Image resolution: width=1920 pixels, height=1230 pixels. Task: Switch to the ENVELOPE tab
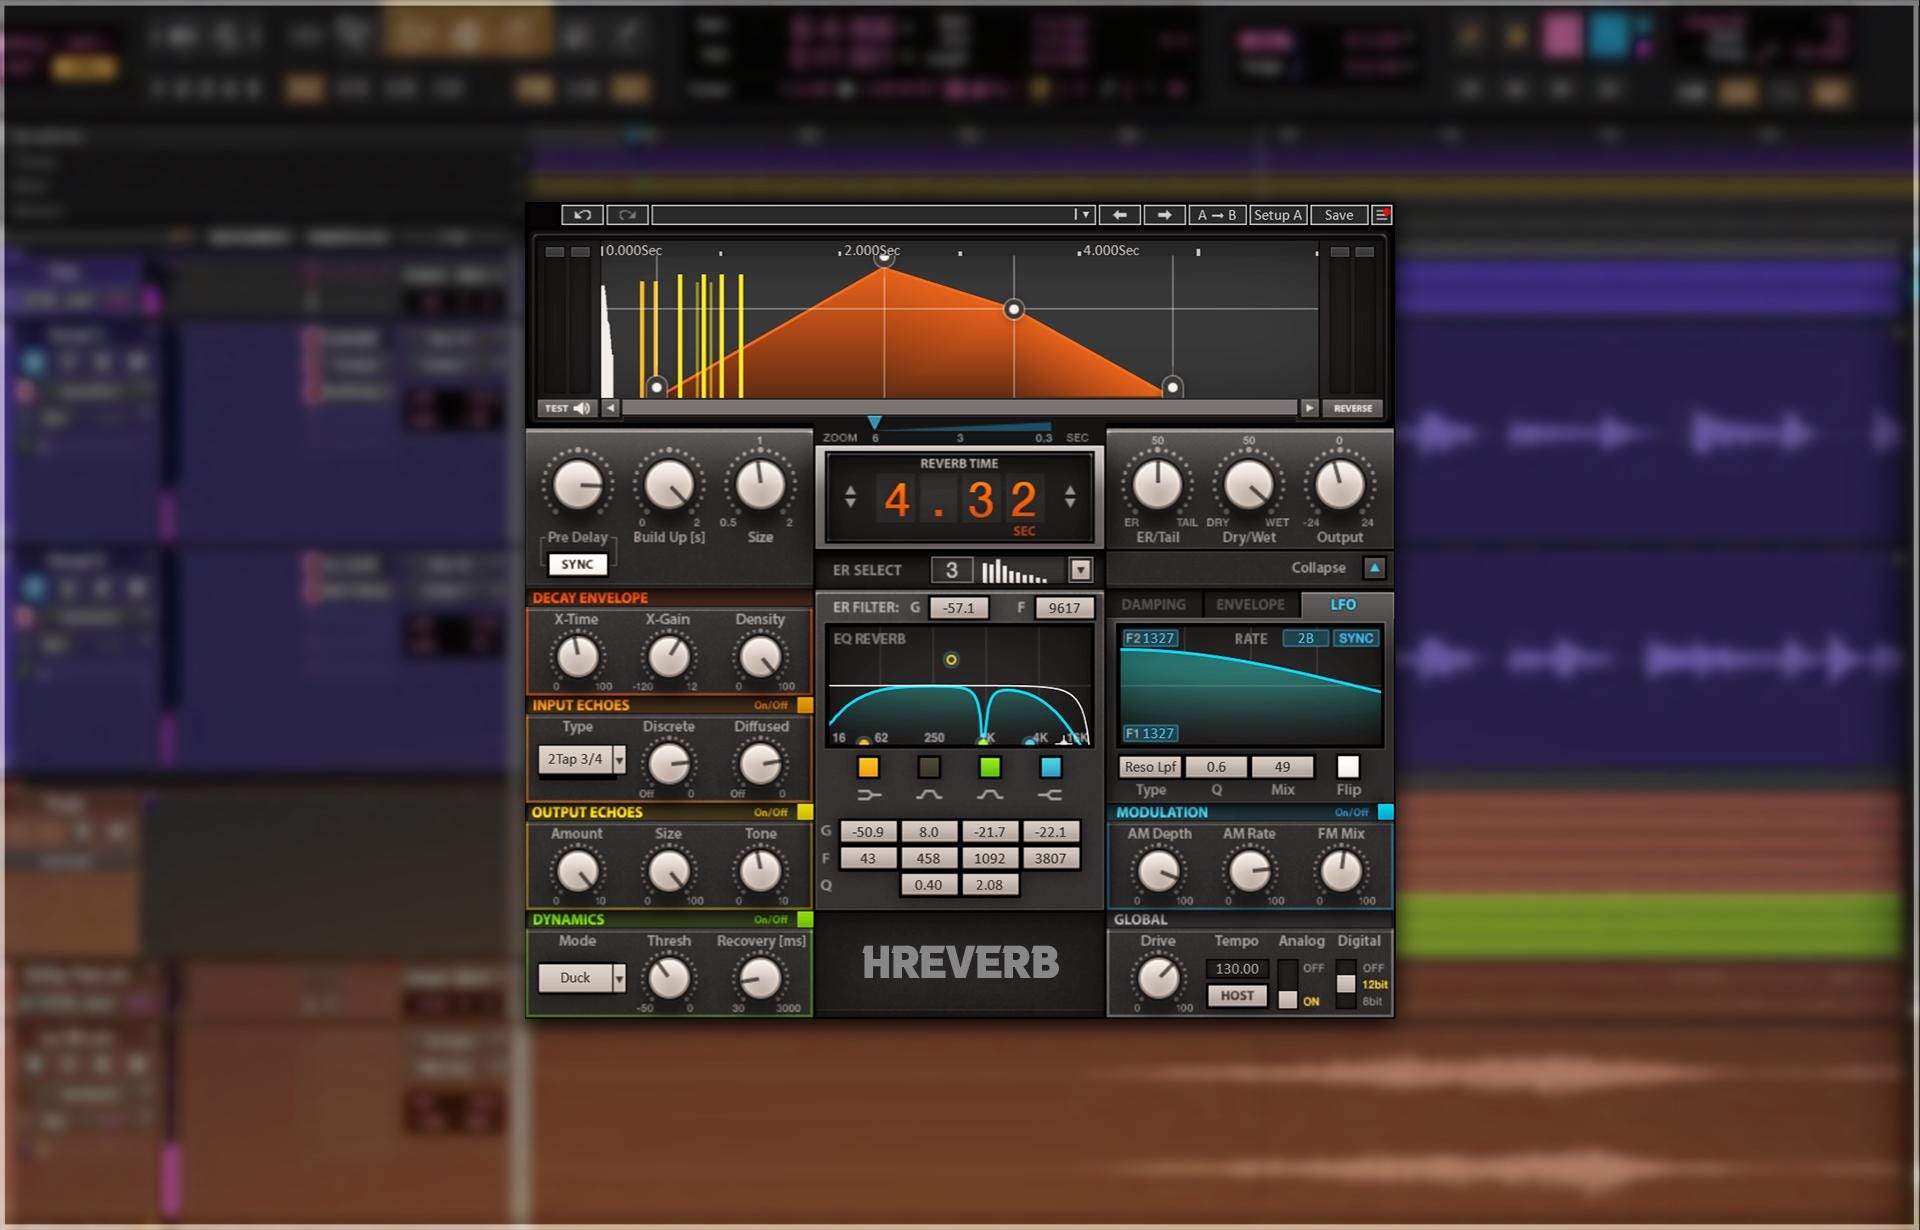coord(1251,605)
